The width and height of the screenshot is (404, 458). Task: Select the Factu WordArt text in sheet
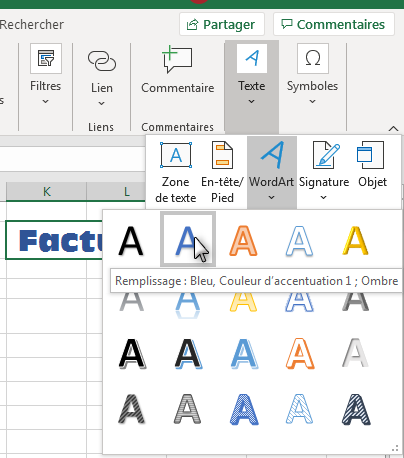tap(61, 240)
